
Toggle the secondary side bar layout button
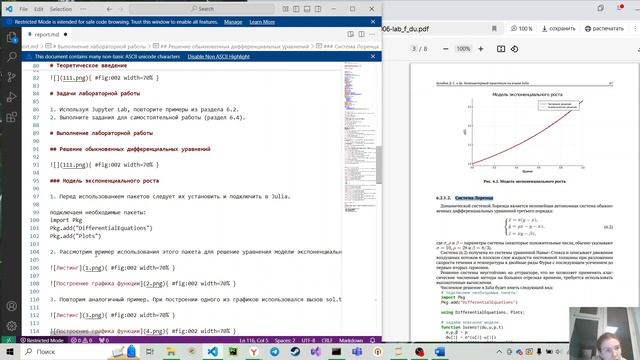click(318, 9)
